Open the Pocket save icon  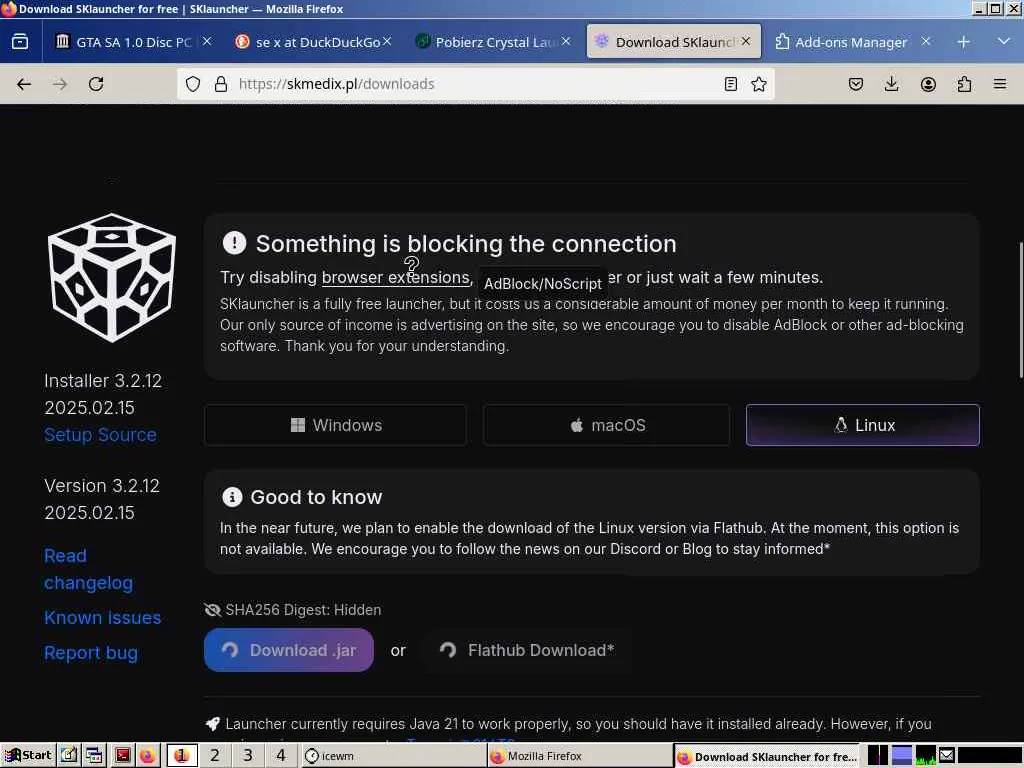click(856, 84)
